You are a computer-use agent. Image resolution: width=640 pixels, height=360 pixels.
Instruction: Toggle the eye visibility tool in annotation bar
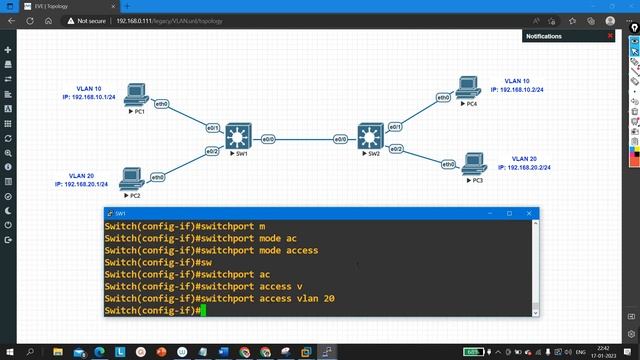pyautogui.click(x=634, y=41)
